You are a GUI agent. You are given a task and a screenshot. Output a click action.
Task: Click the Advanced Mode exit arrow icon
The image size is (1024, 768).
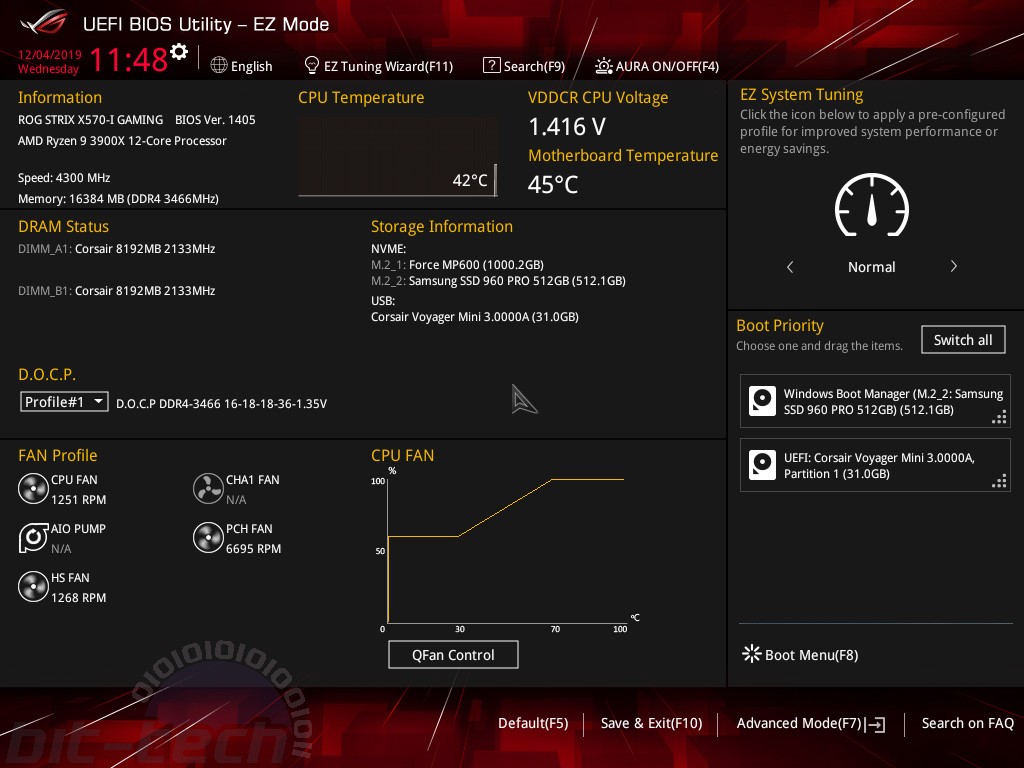click(876, 724)
